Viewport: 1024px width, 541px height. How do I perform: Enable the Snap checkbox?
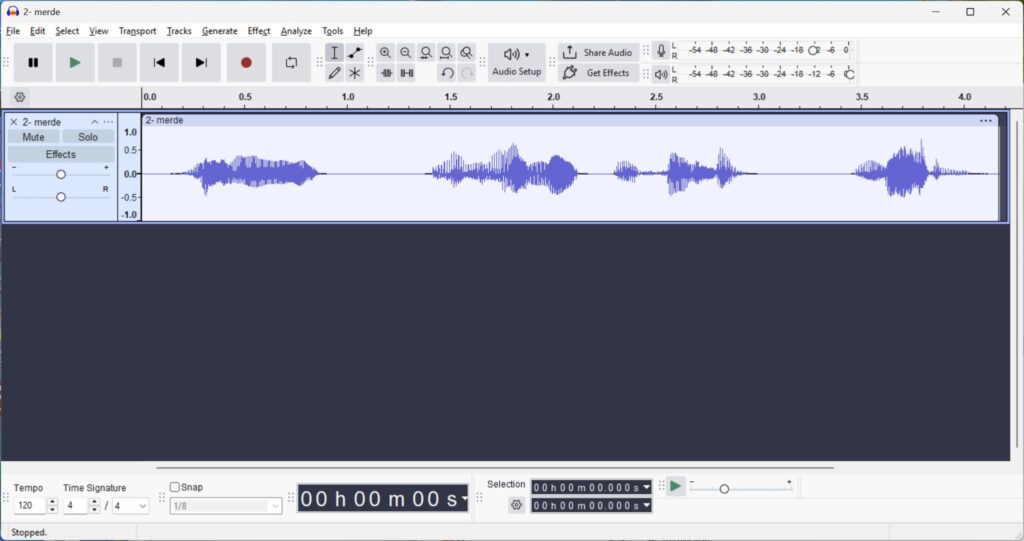coord(175,487)
